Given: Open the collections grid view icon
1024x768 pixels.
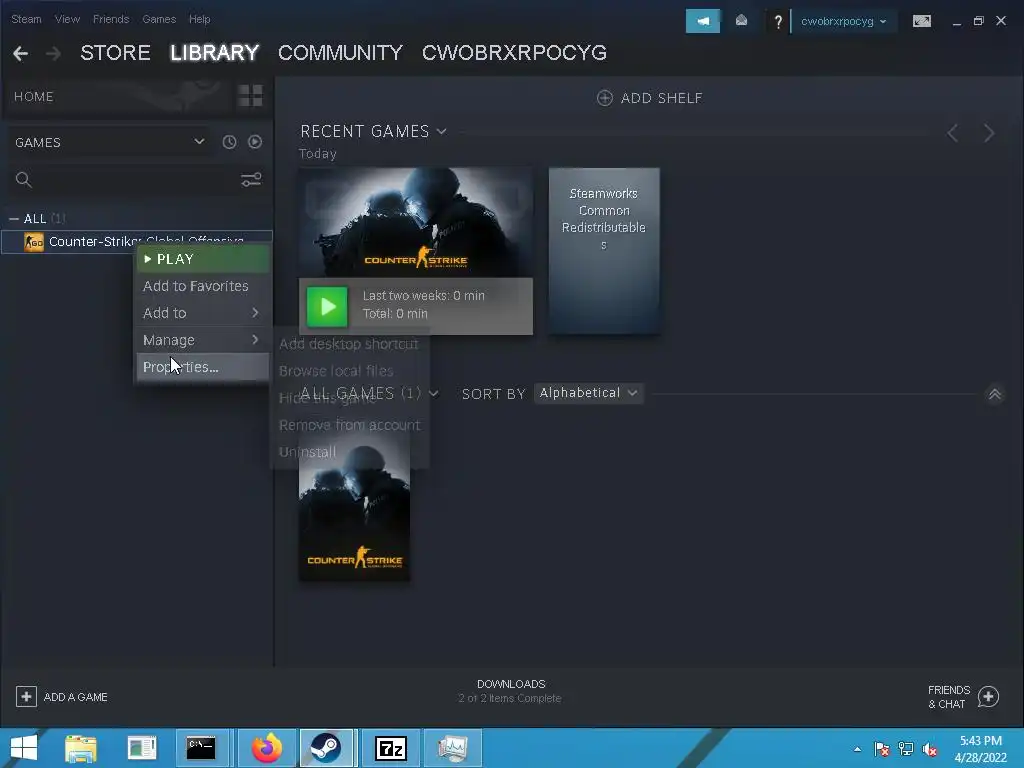Looking at the screenshot, I should click(250, 96).
